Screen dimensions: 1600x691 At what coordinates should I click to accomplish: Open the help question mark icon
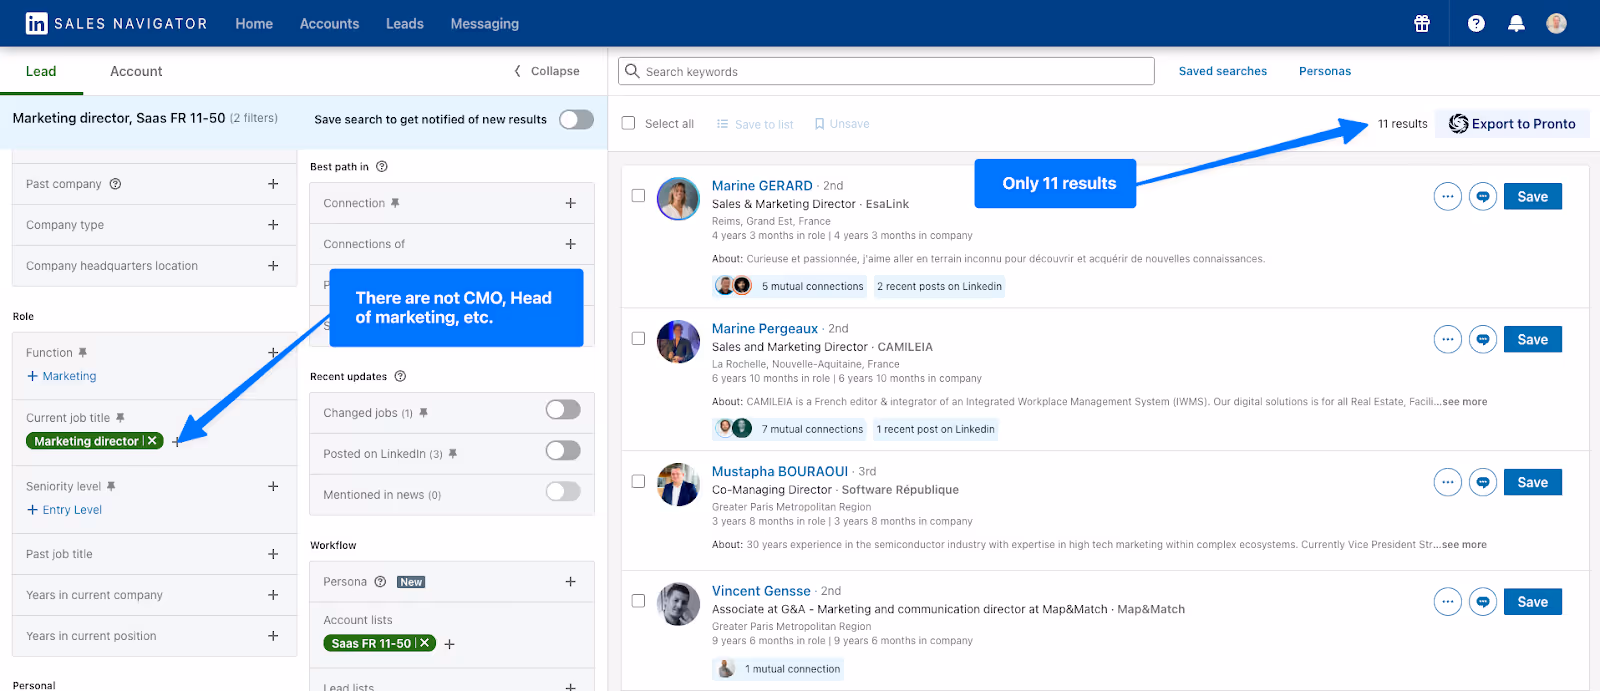[x=1476, y=23]
